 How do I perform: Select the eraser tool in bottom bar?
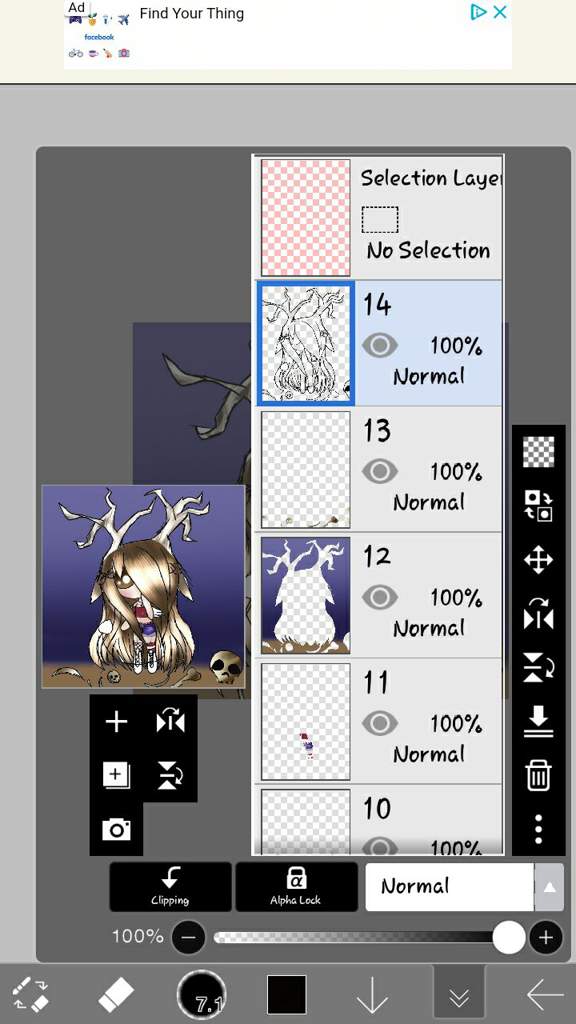[115, 995]
